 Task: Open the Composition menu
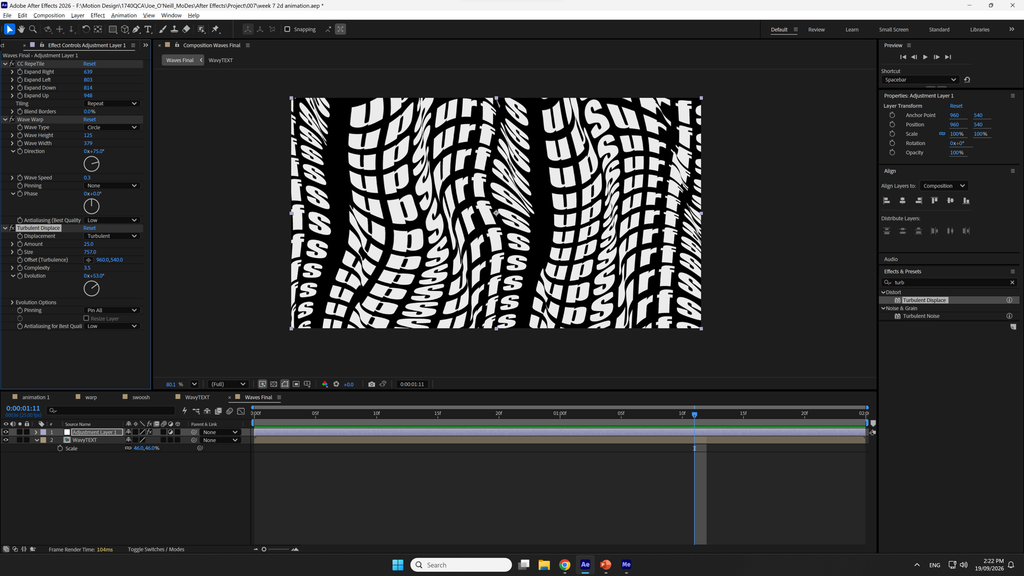tap(49, 15)
